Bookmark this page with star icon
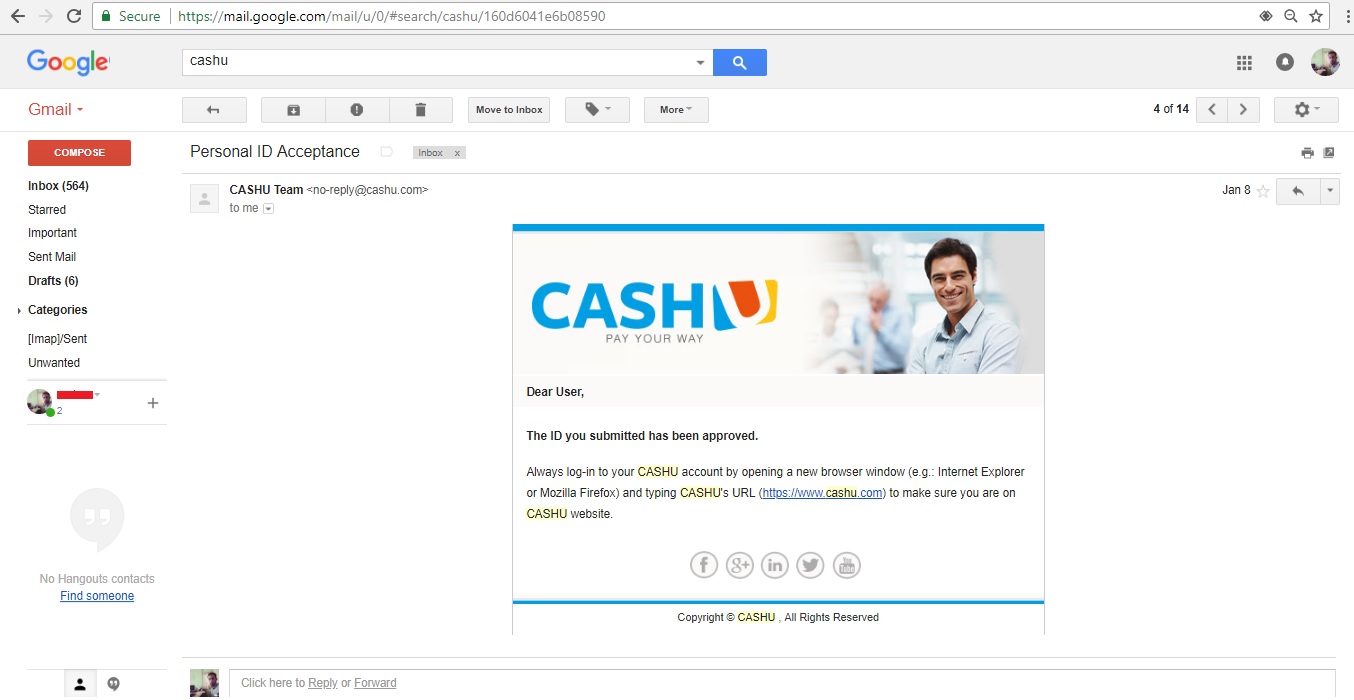 [x=1316, y=16]
